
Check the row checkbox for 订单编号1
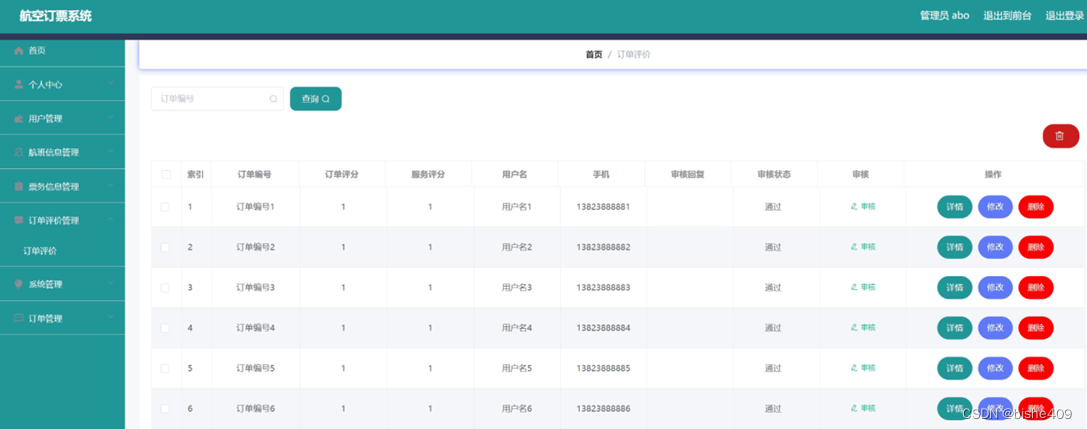click(165, 207)
